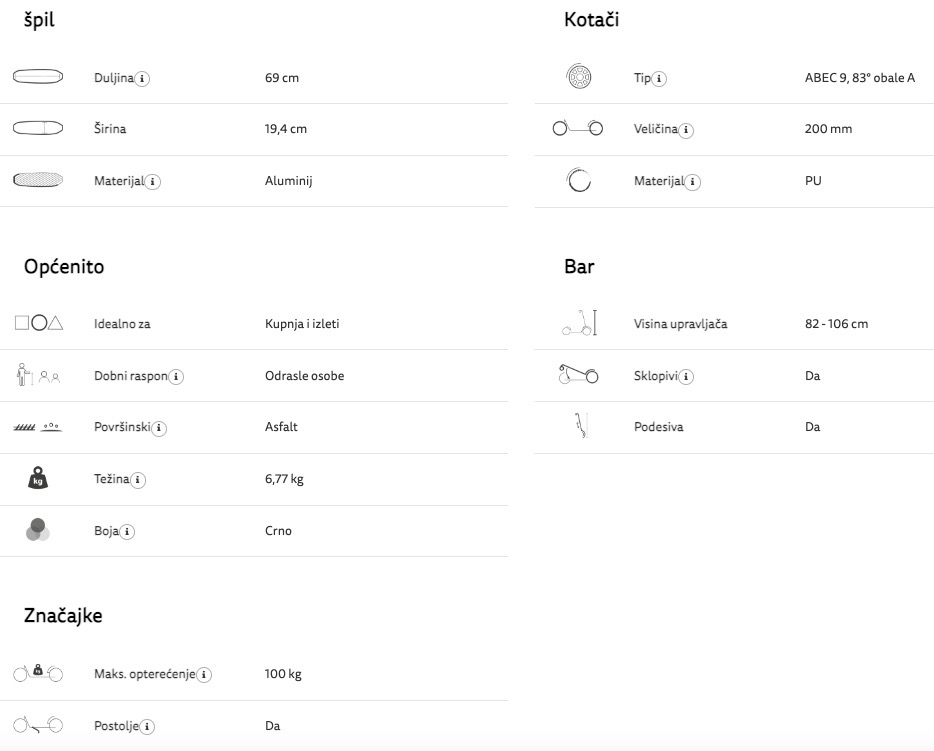The width and height of the screenshot is (934, 751).
Task: Click info icon next to Maks. opterećenje
Action: tap(204, 675)
